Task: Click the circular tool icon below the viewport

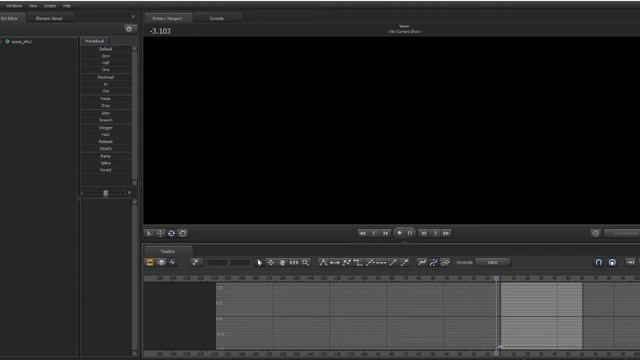Action: click(183, 233)
